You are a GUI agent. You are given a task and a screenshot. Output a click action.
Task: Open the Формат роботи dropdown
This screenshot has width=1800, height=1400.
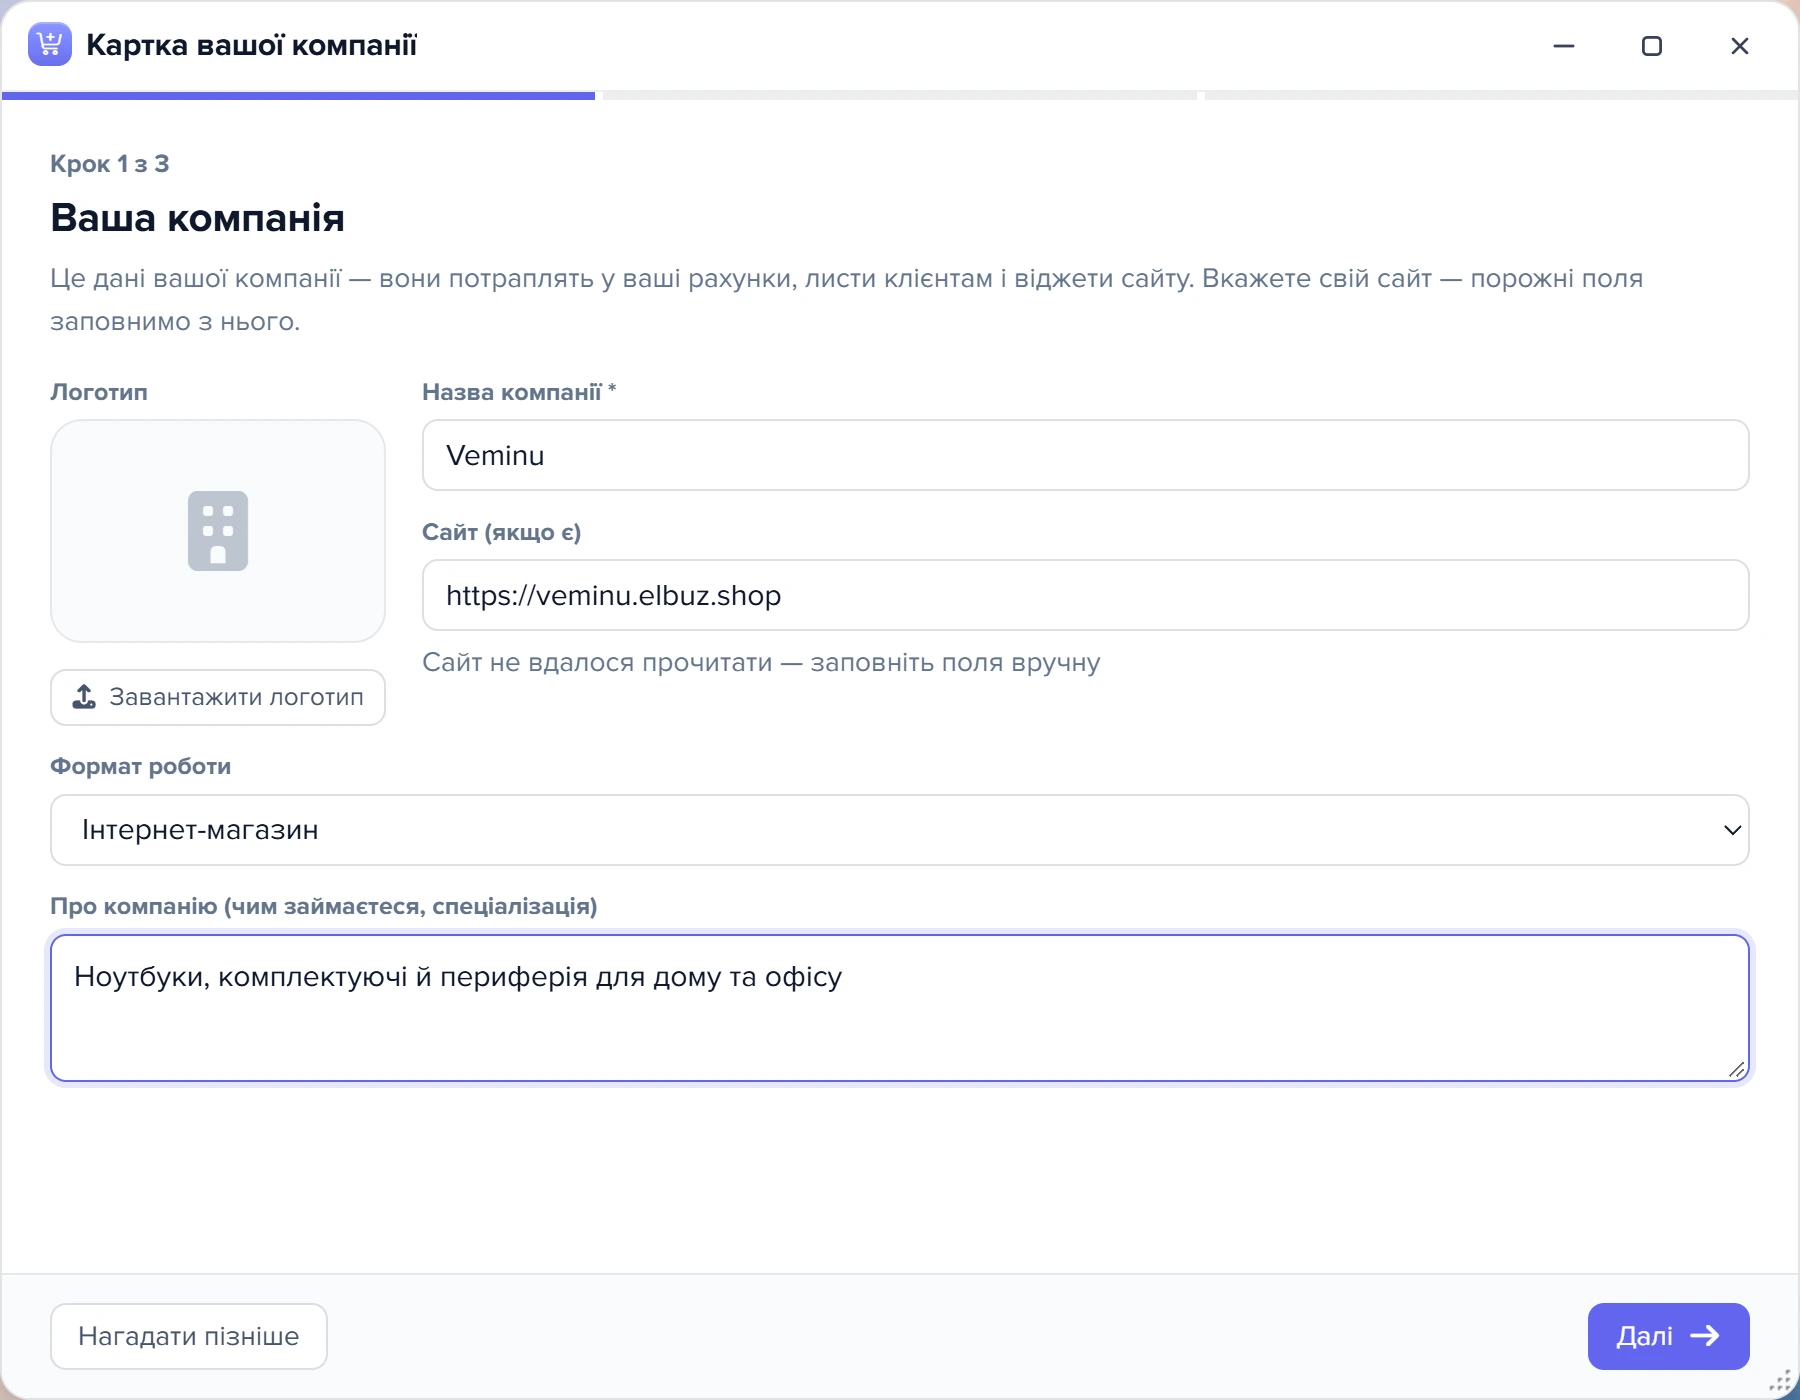pos(899,830)
